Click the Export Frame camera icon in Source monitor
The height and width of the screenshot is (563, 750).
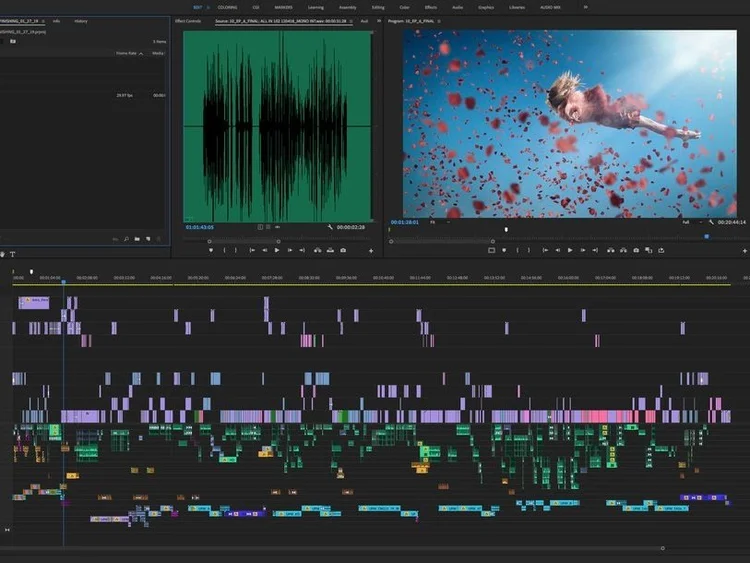(343, 250)
